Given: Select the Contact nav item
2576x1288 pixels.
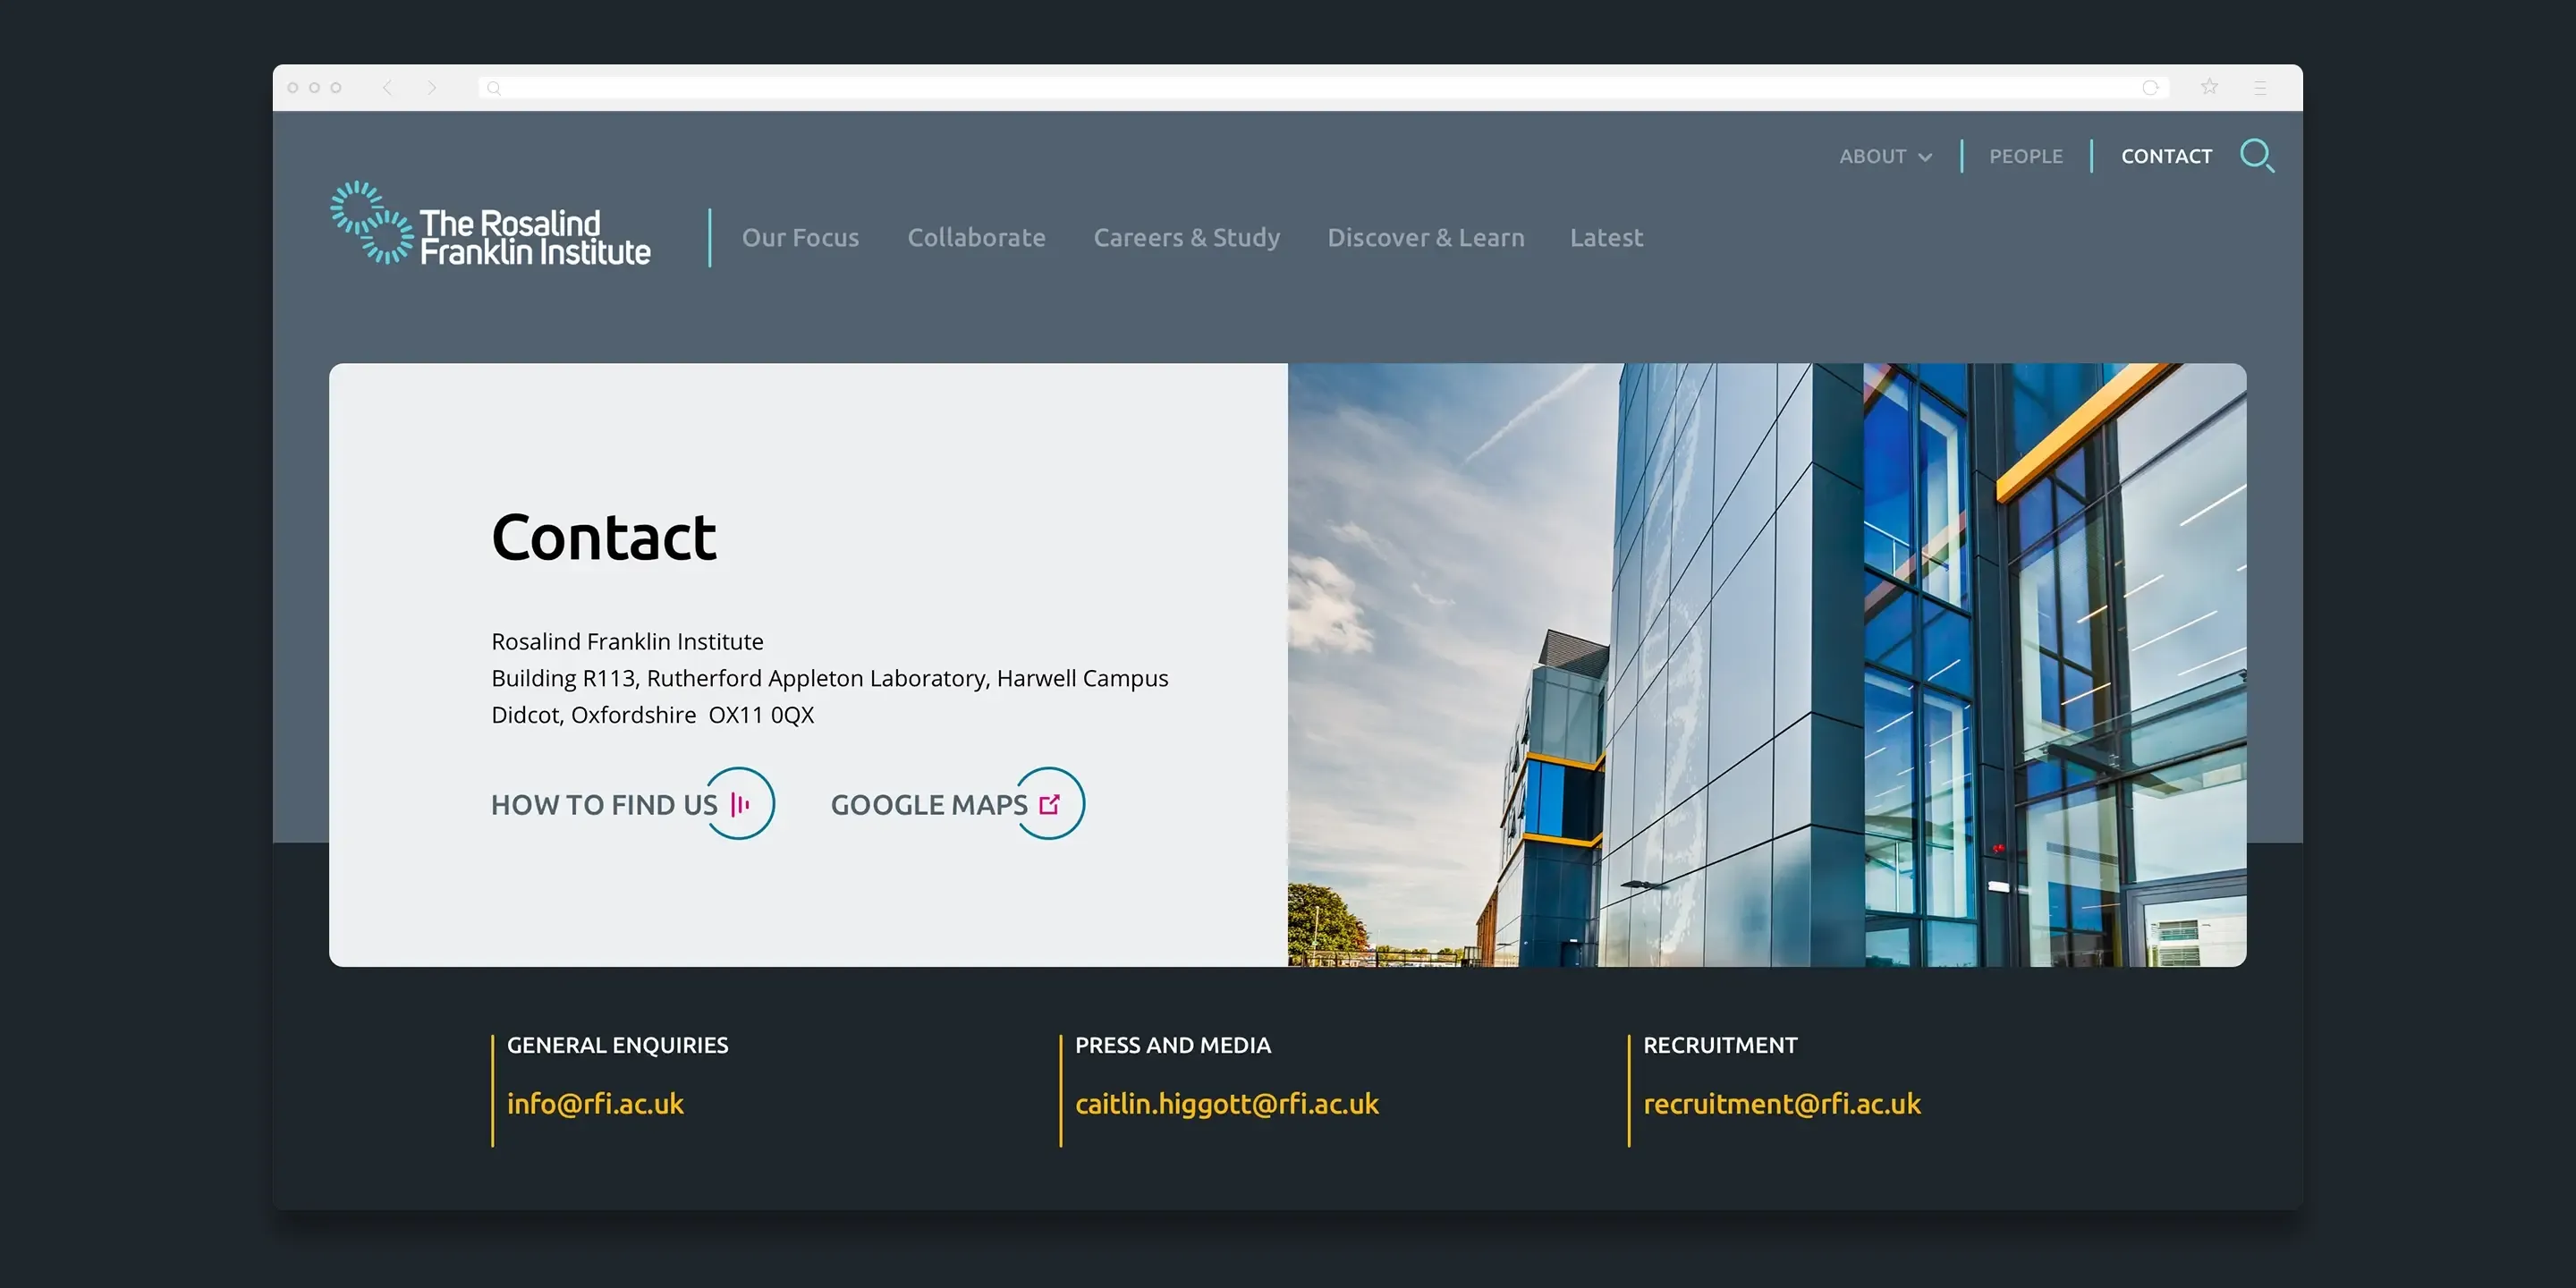Looking at the screenshot, I should tap(2166, 157).
